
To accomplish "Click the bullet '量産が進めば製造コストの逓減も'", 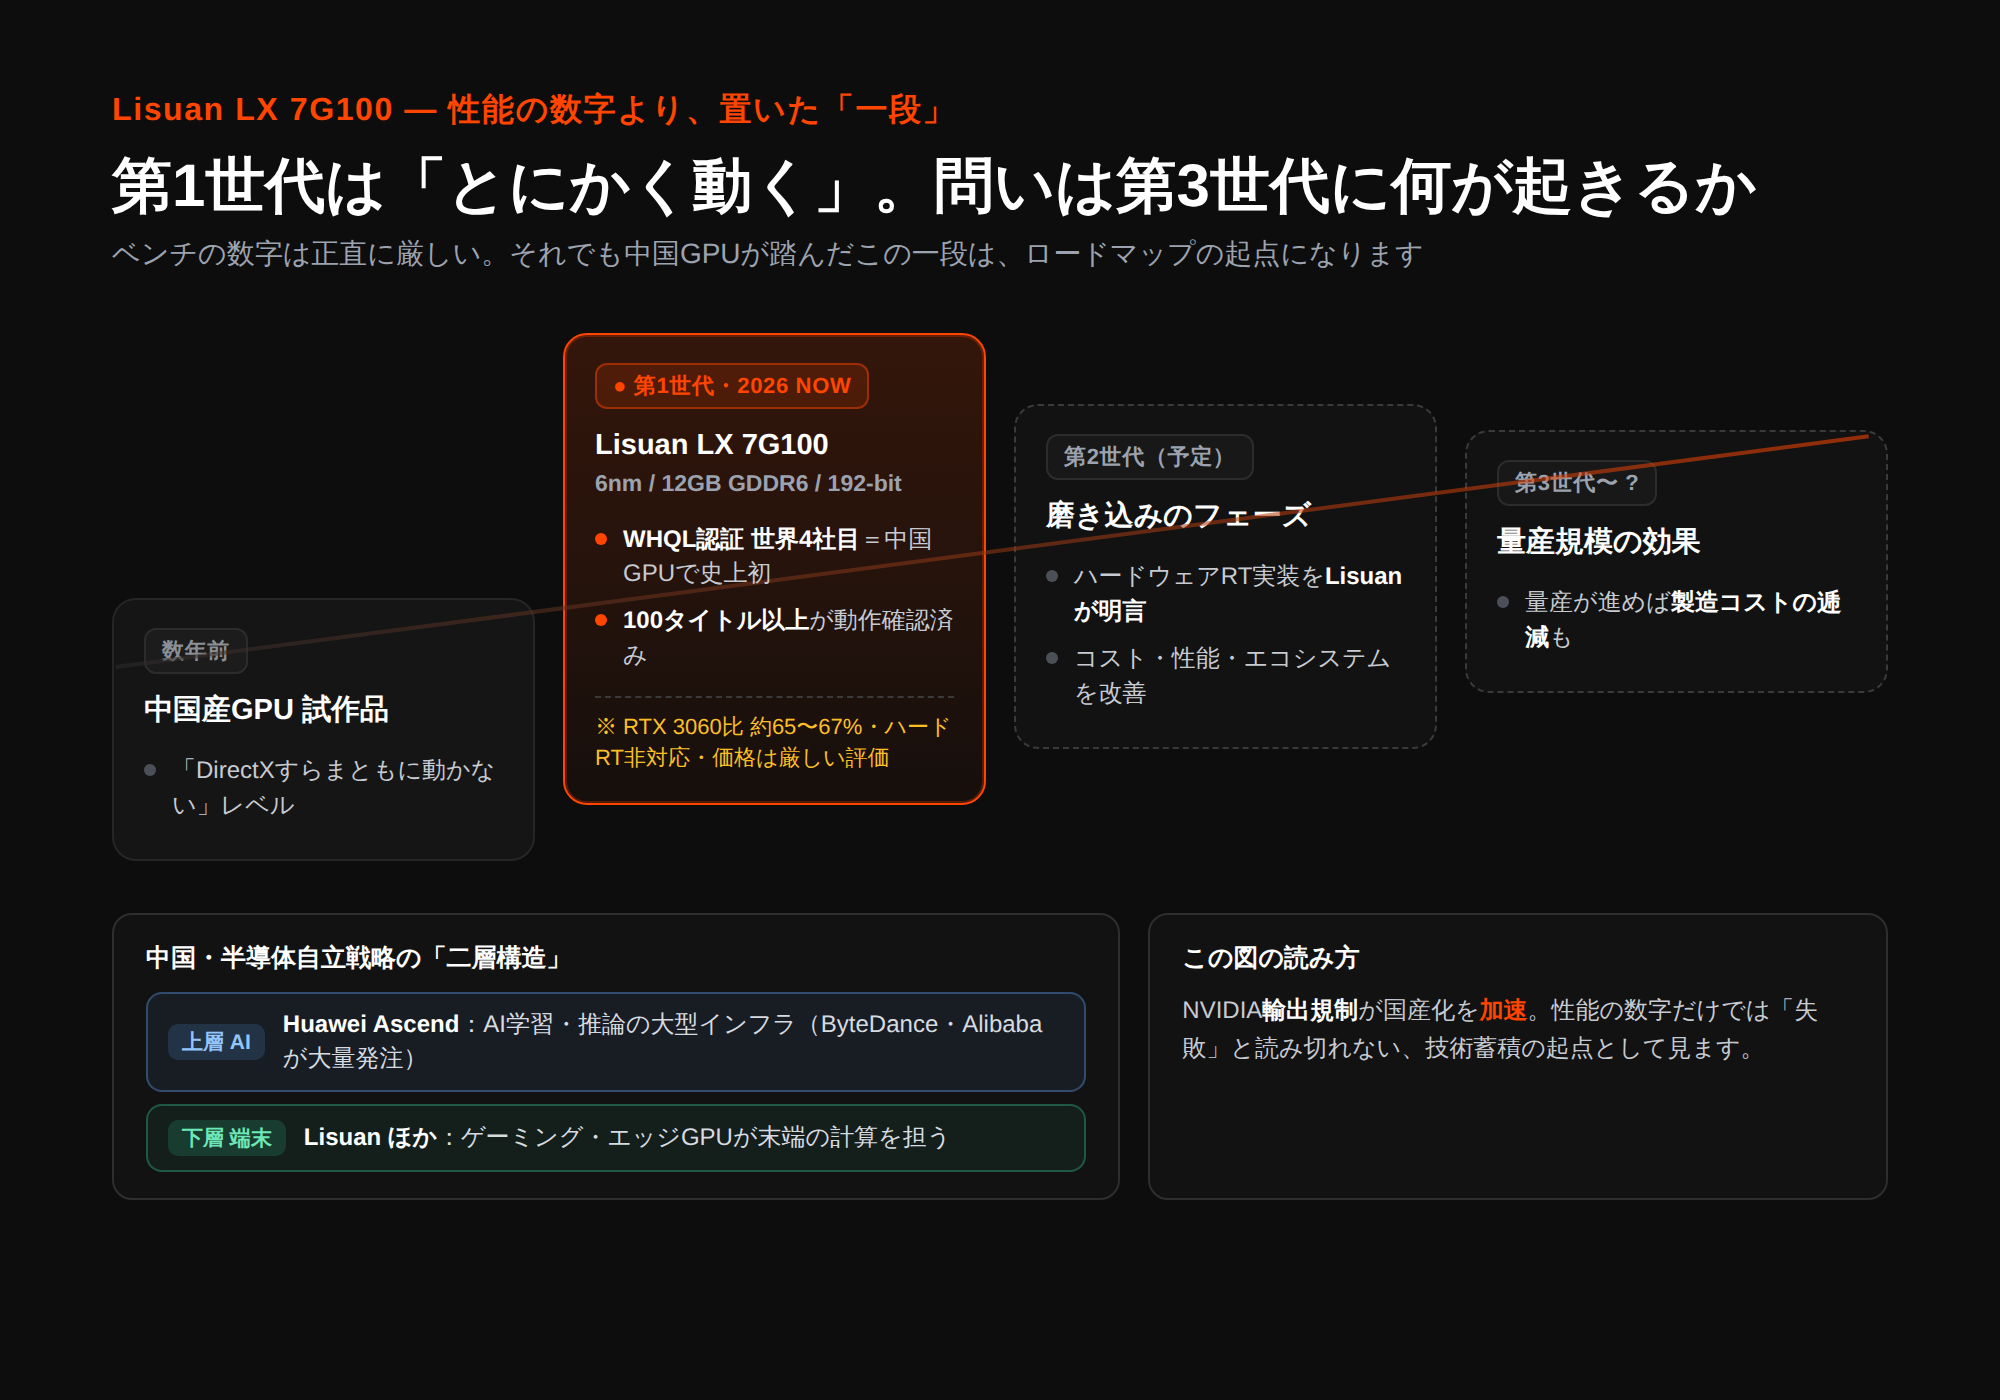I will click(1683, 619).
